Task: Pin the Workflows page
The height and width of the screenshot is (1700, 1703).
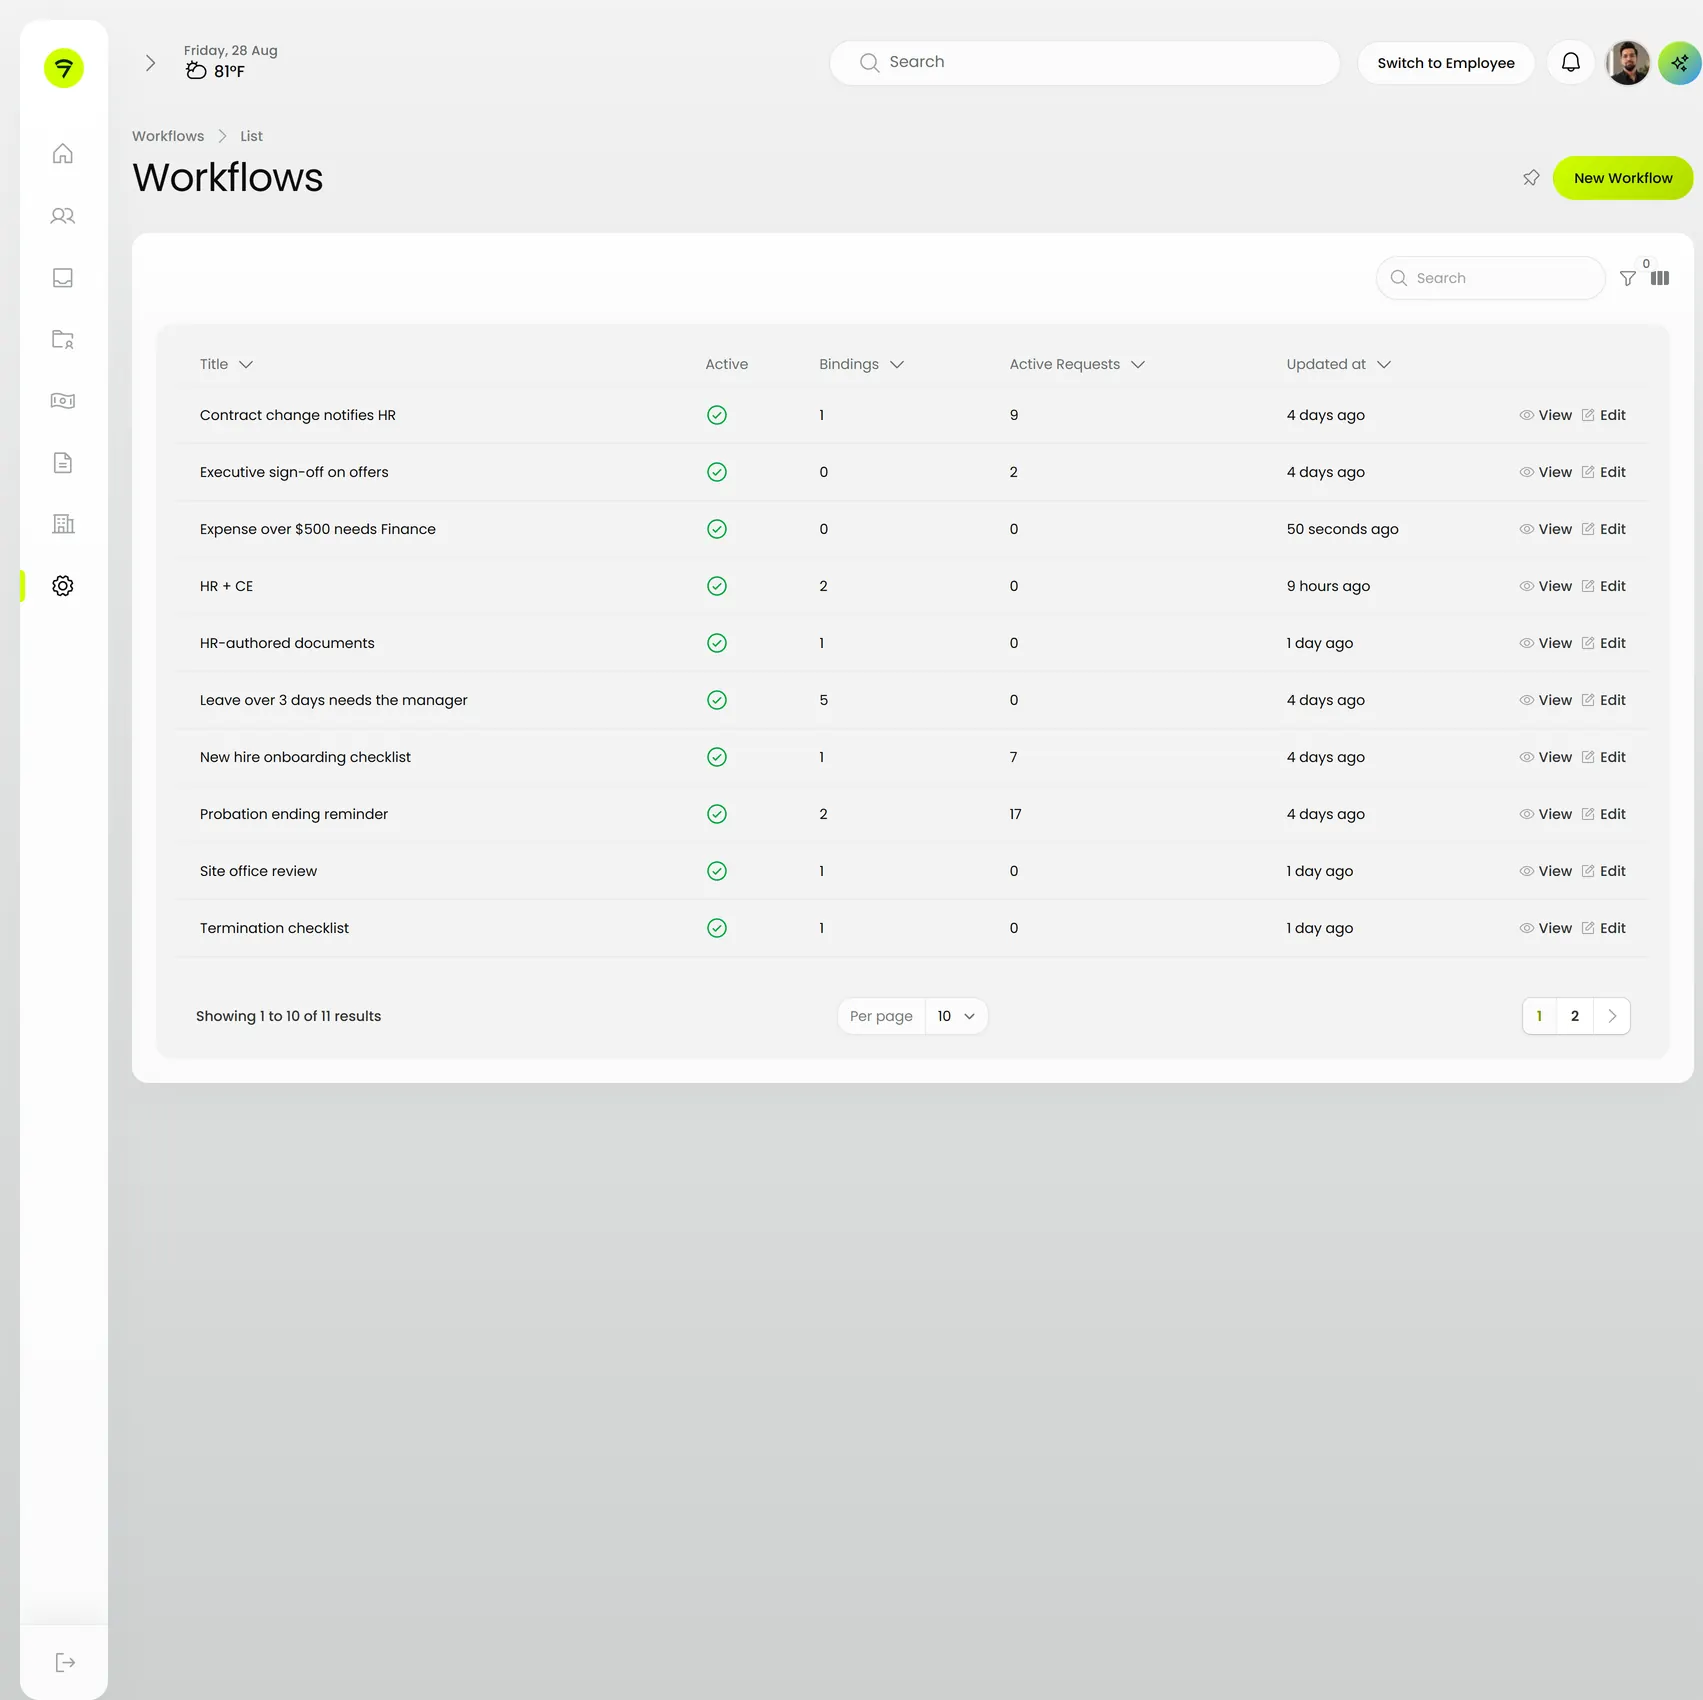Action: coord(1531,178)
